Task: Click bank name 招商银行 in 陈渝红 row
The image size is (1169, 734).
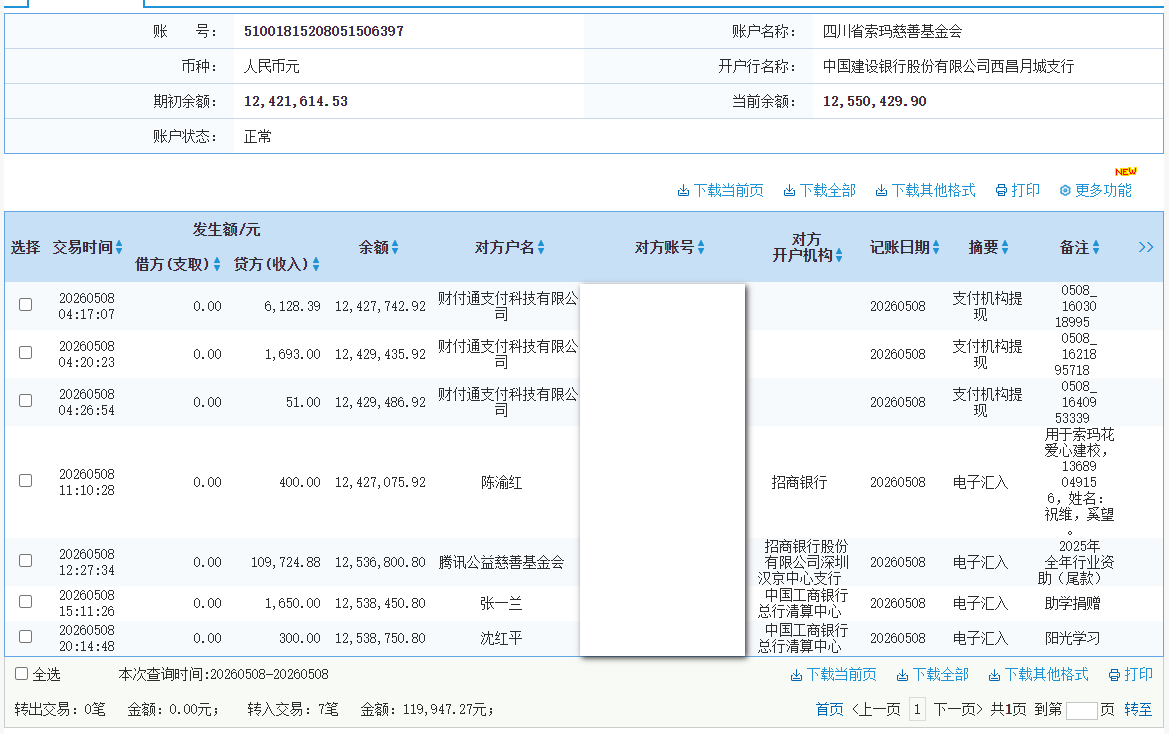Action: (x=799, y=482)
